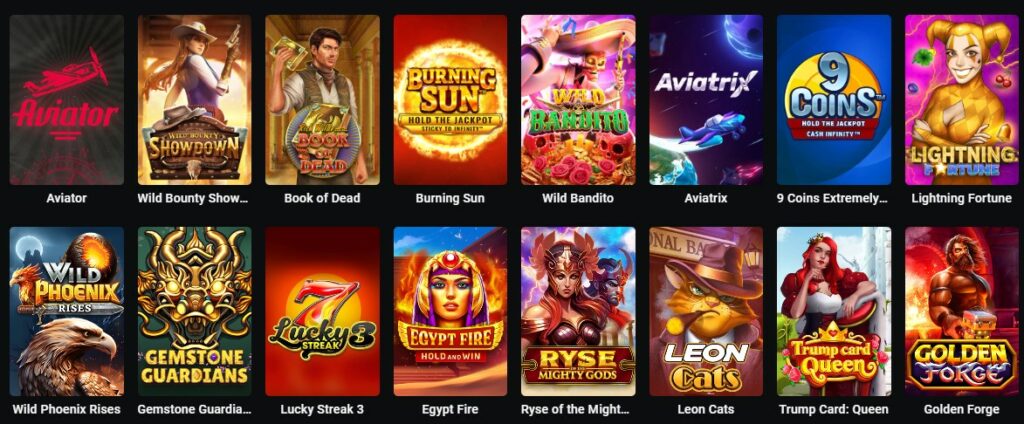Image resolution: width=1024 pixels, height=424 pixels.
Task: Launch the Aviatrix game tile
Action: [x=706, y=100]
